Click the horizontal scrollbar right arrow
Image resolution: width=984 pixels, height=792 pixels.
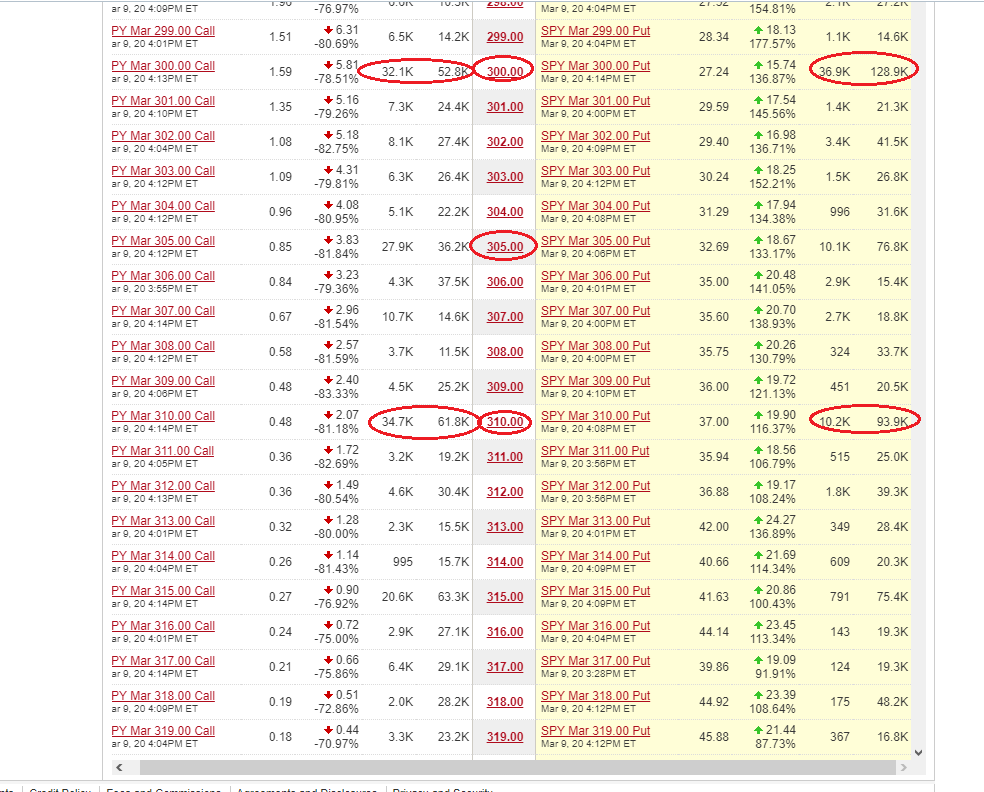[x=904, y=768]
